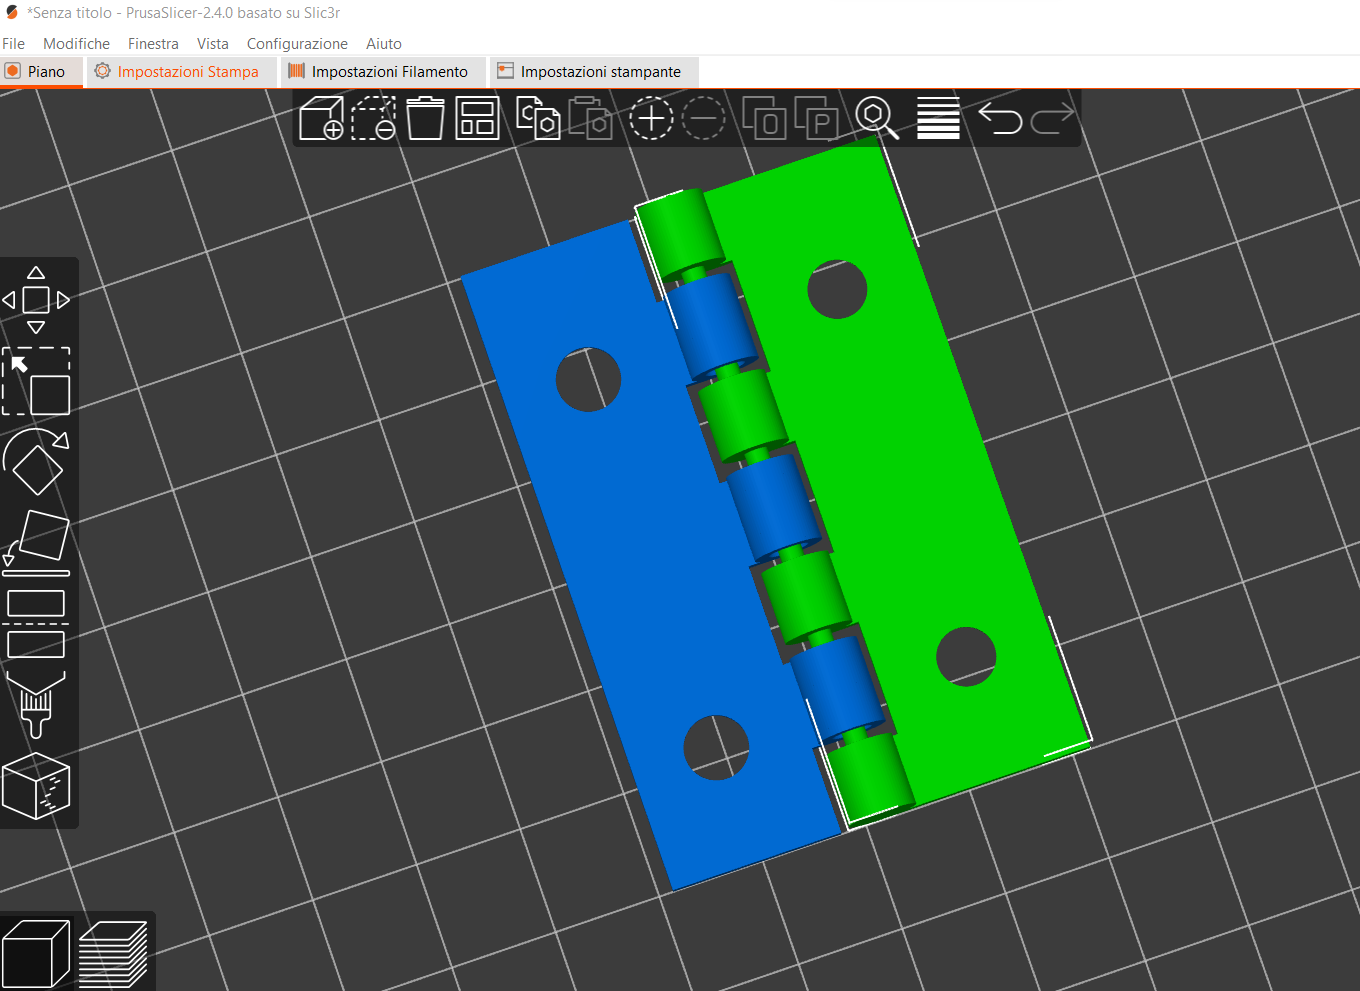Switch to the Piano tab

(x=41, y=72)
